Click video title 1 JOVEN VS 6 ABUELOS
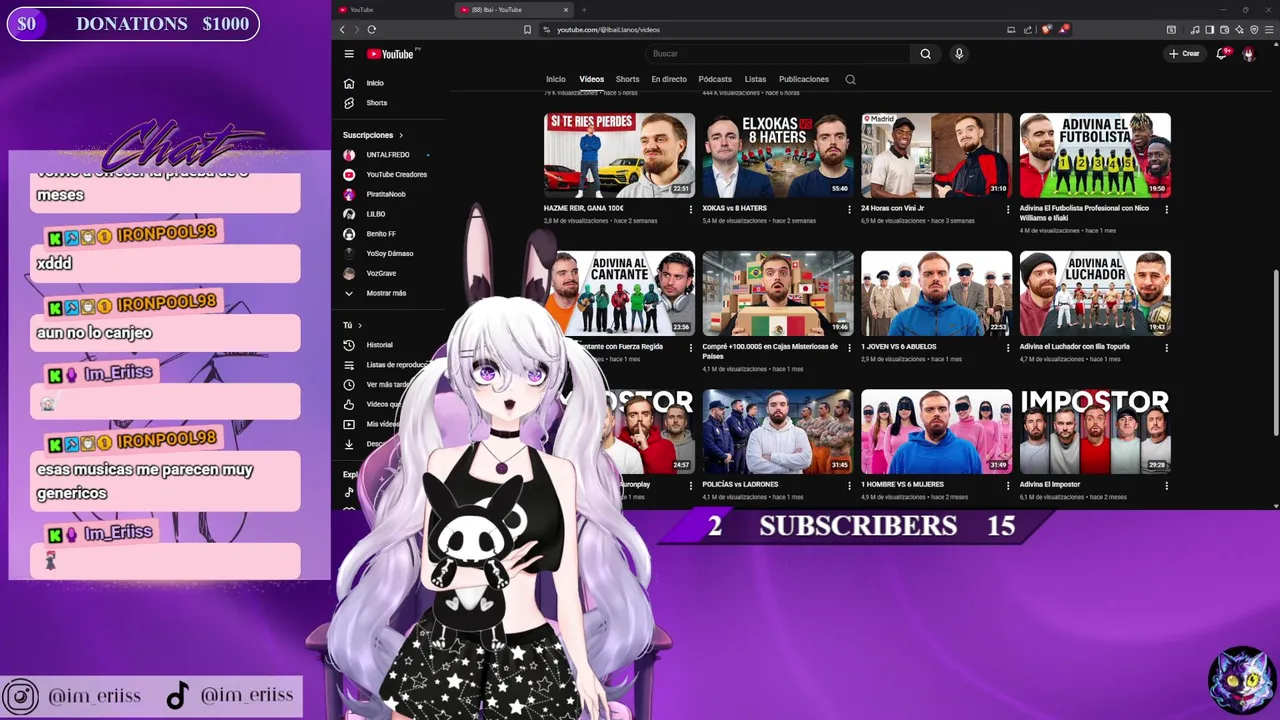 [x=899, y=347]
